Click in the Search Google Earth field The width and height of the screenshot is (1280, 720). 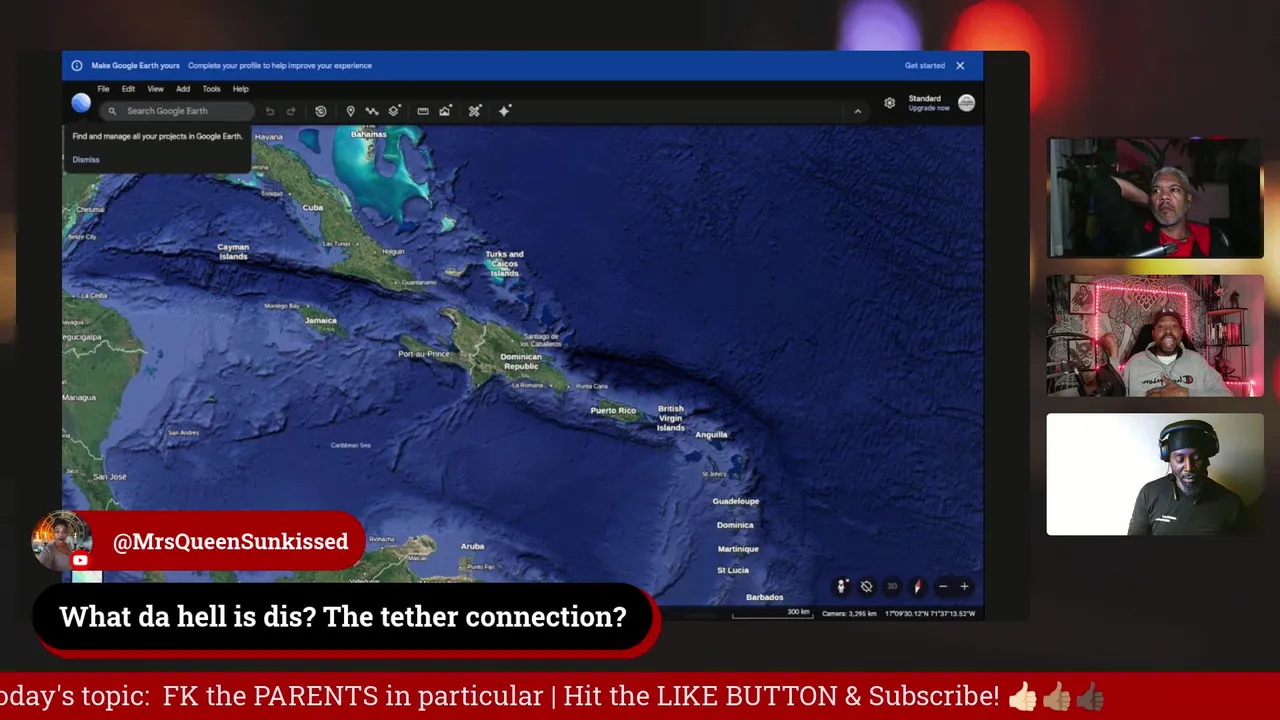click(178, 111)
